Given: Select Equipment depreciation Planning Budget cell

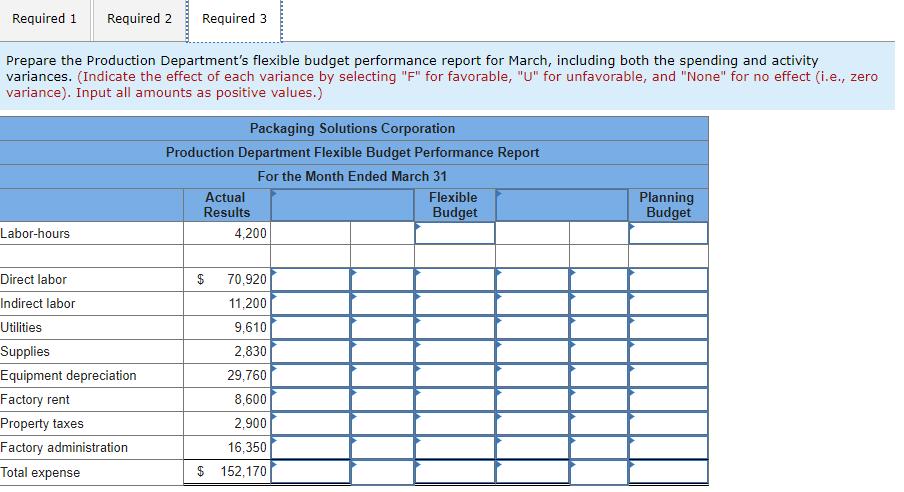Looking at the screenshot, I should [x=668, y=375].
